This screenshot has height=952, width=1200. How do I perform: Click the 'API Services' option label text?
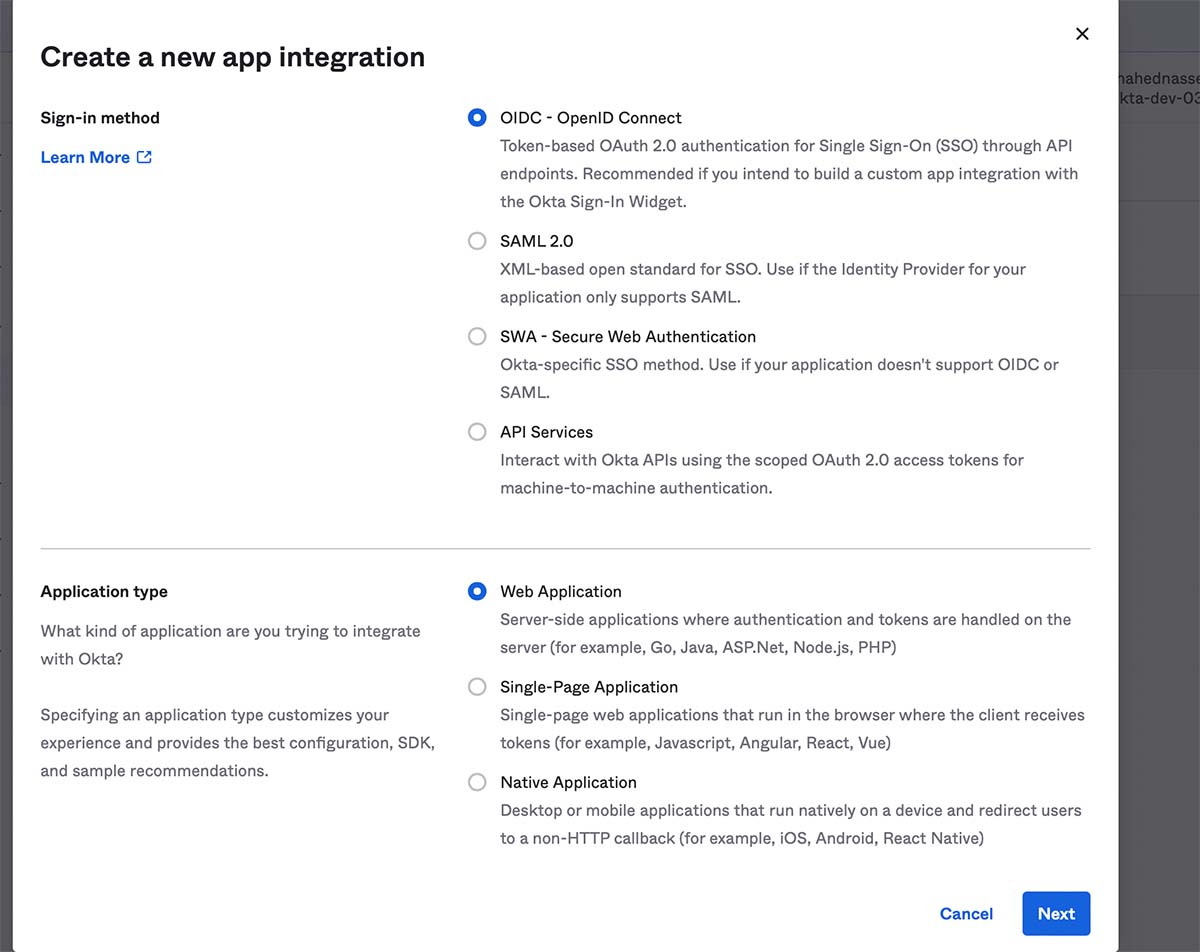[x=546, y=432]
